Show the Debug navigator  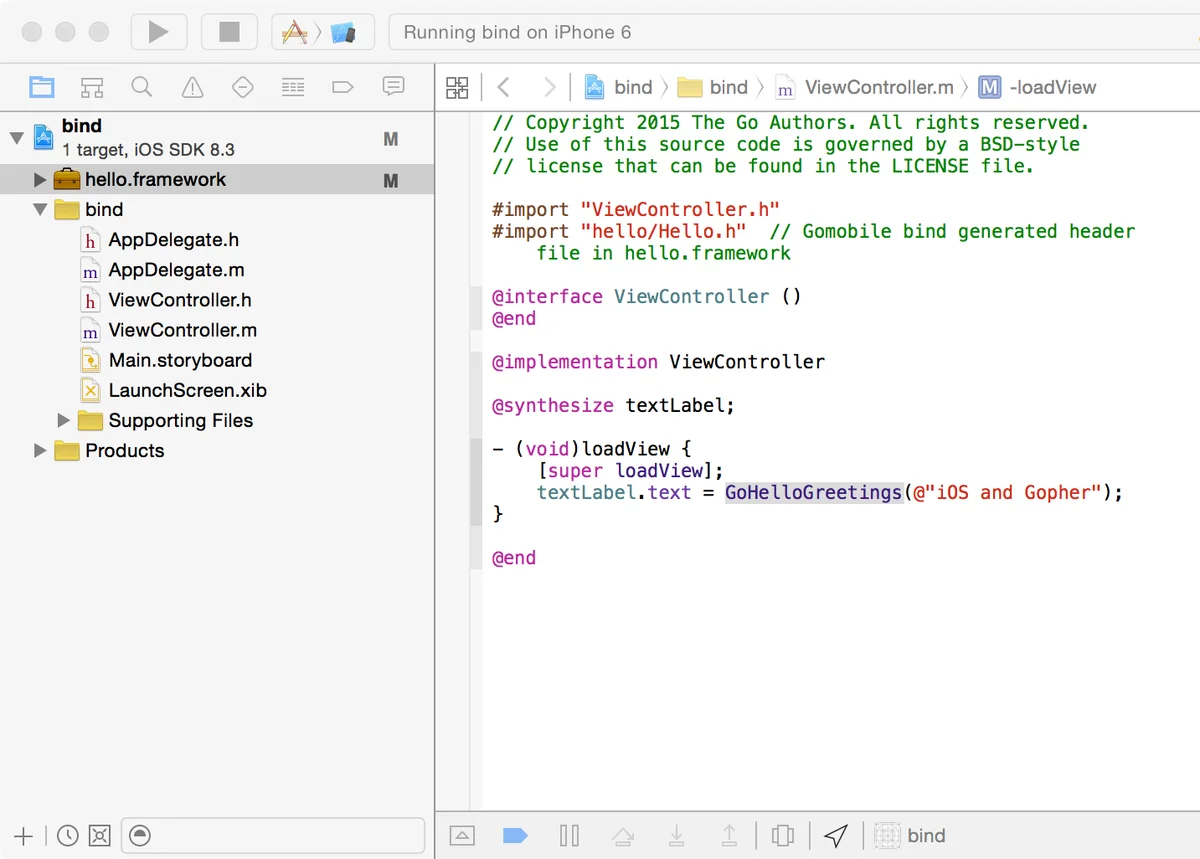293,87
